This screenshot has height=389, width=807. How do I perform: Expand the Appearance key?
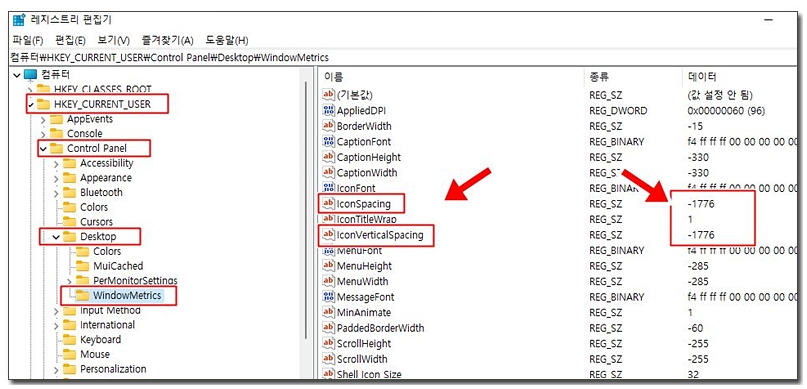point(57,178)
